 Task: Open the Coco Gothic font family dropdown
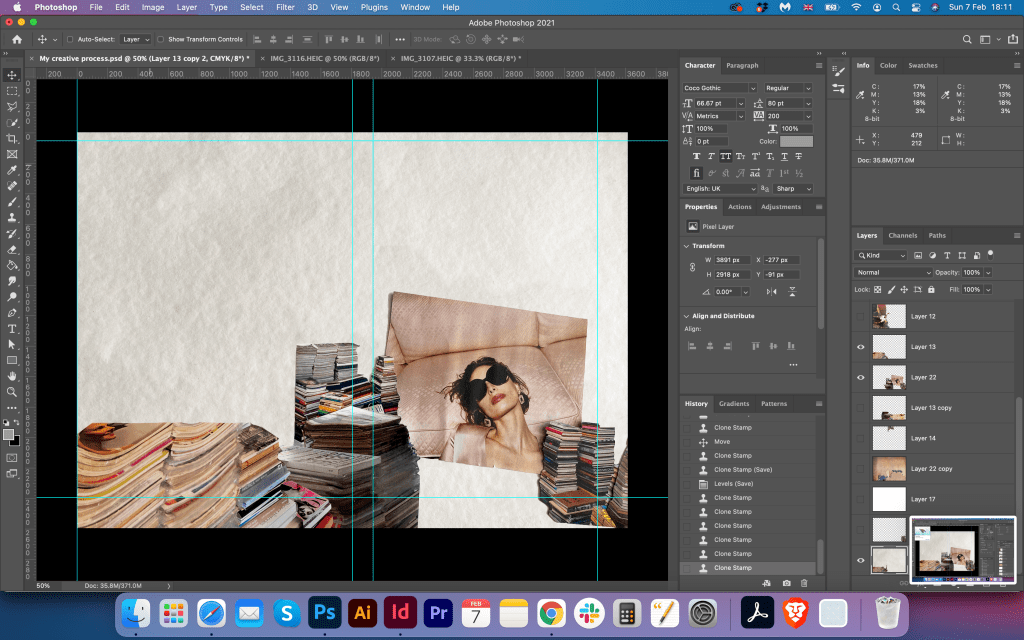[x=719, y=88]
